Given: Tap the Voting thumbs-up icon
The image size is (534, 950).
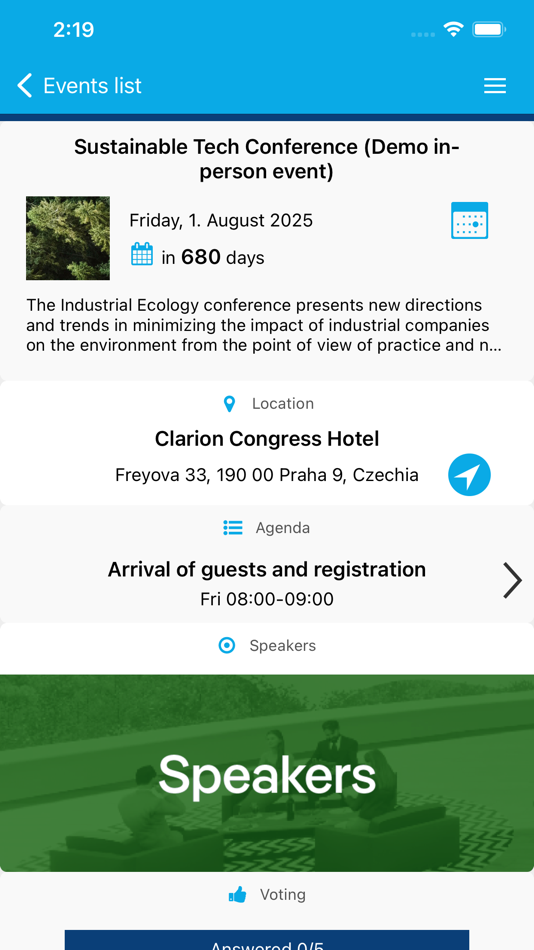Looking at the screenshot, I should [238, 894].
